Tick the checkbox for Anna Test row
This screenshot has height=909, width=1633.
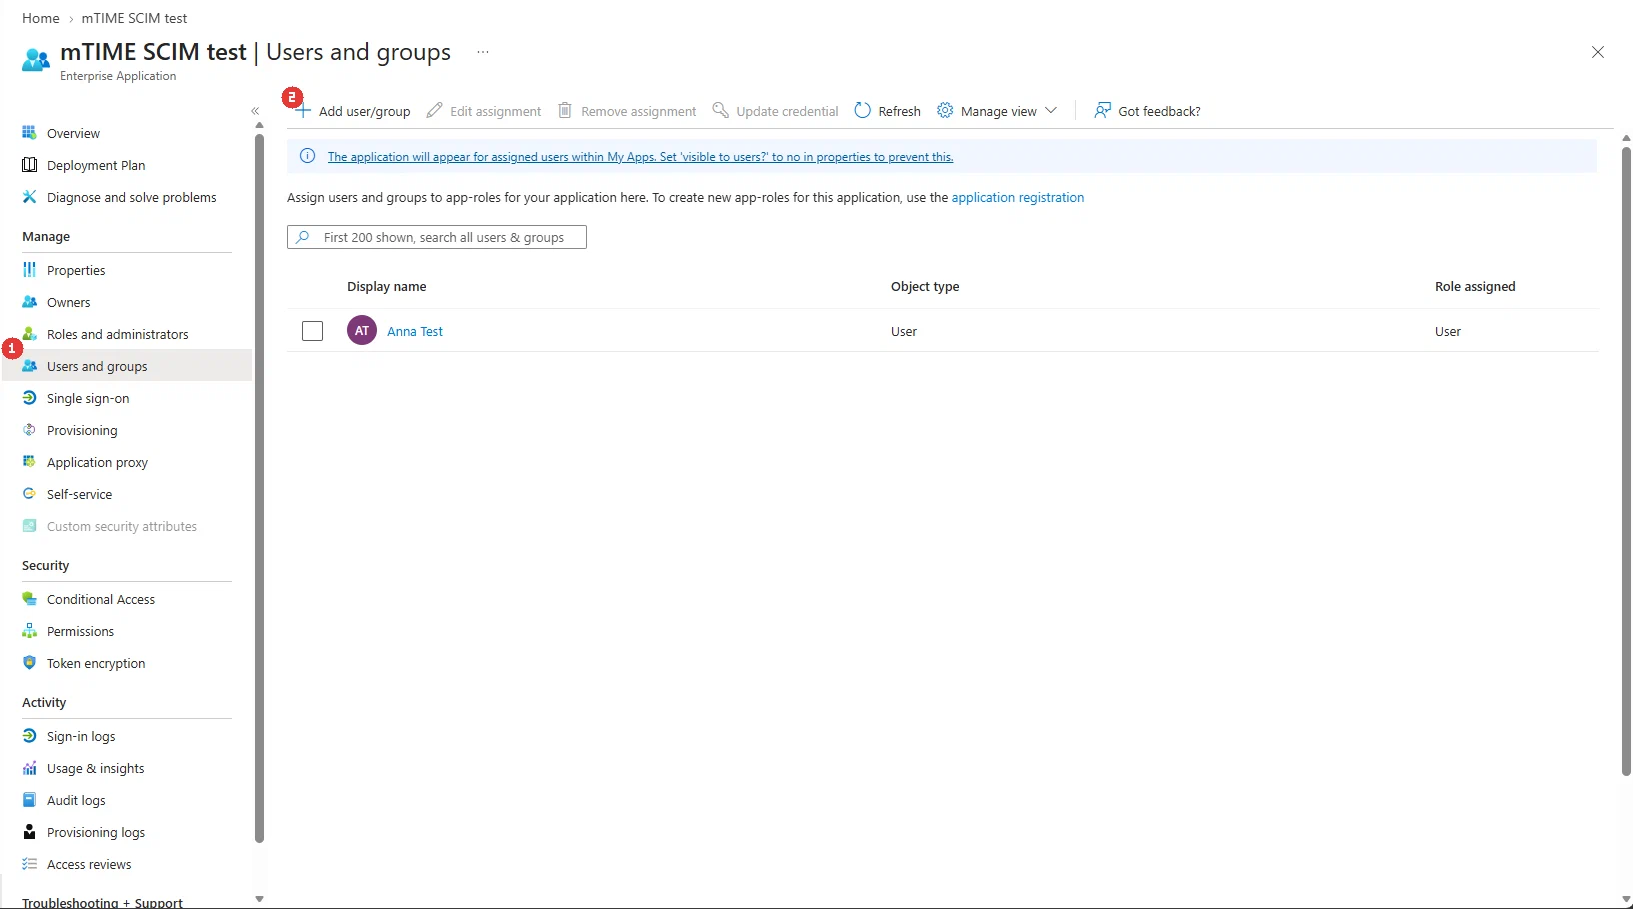(x=312, y=331)
